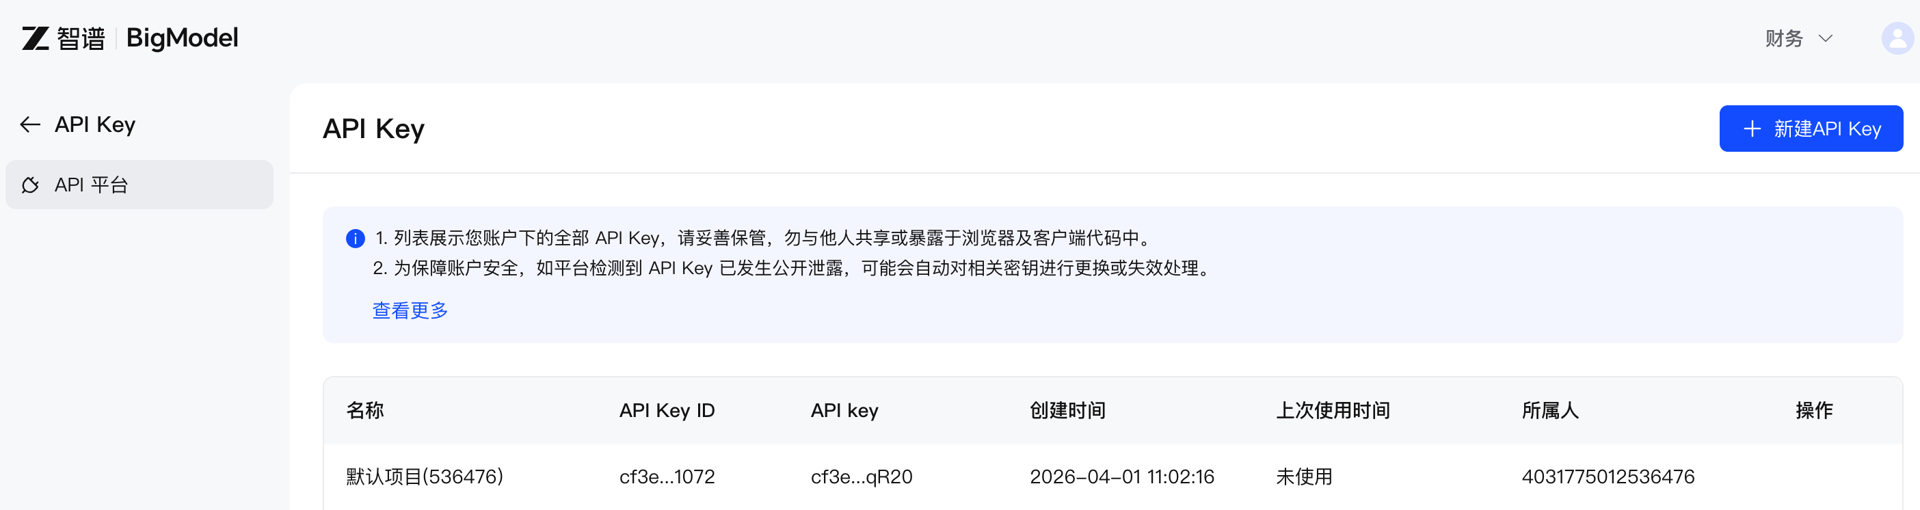Select the 默认项目(536476) row name
The width and height of the screenshot is (1920, 510).
click(x=425, y=477)
